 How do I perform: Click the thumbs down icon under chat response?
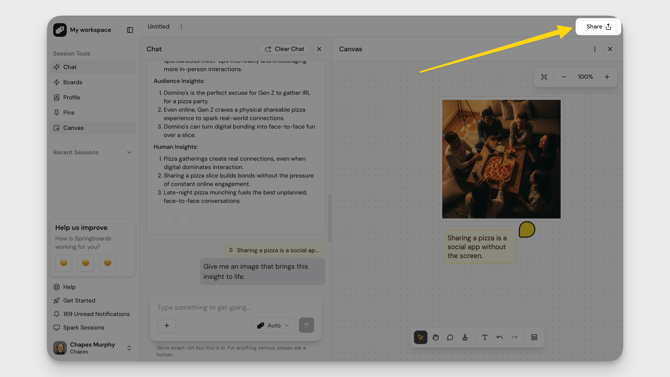tap(190, 220)
